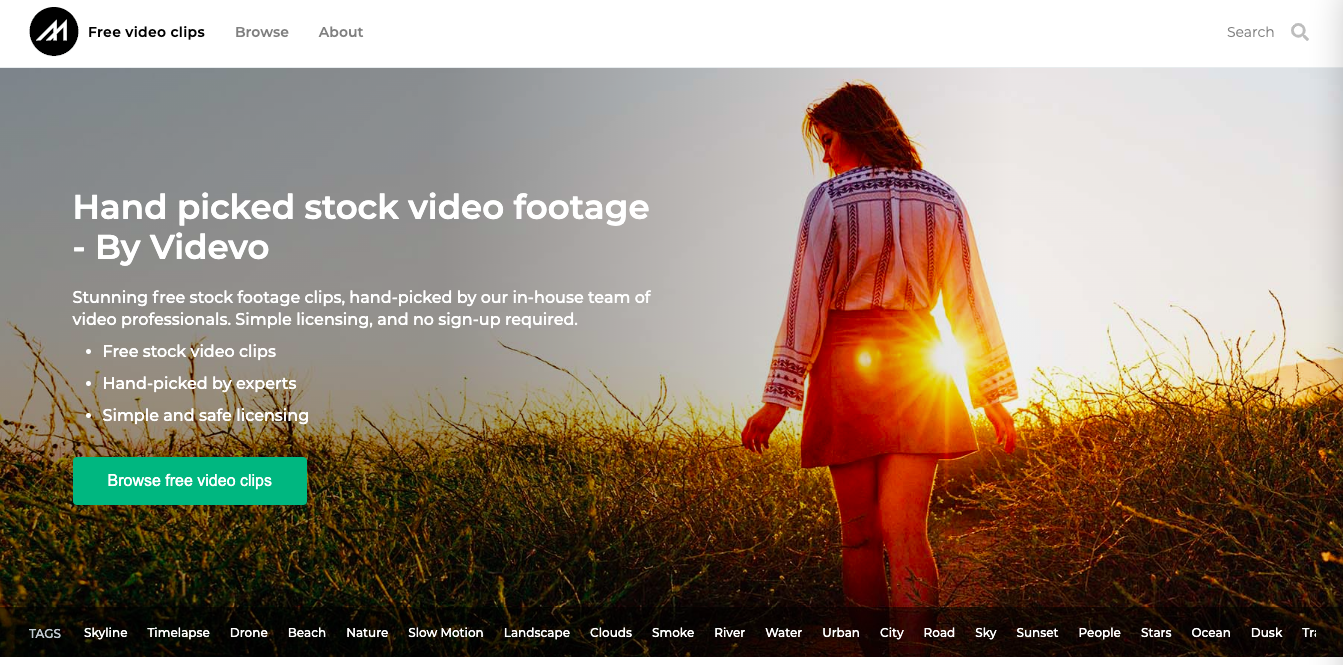Select the Browse menu item

coord(261,31)
